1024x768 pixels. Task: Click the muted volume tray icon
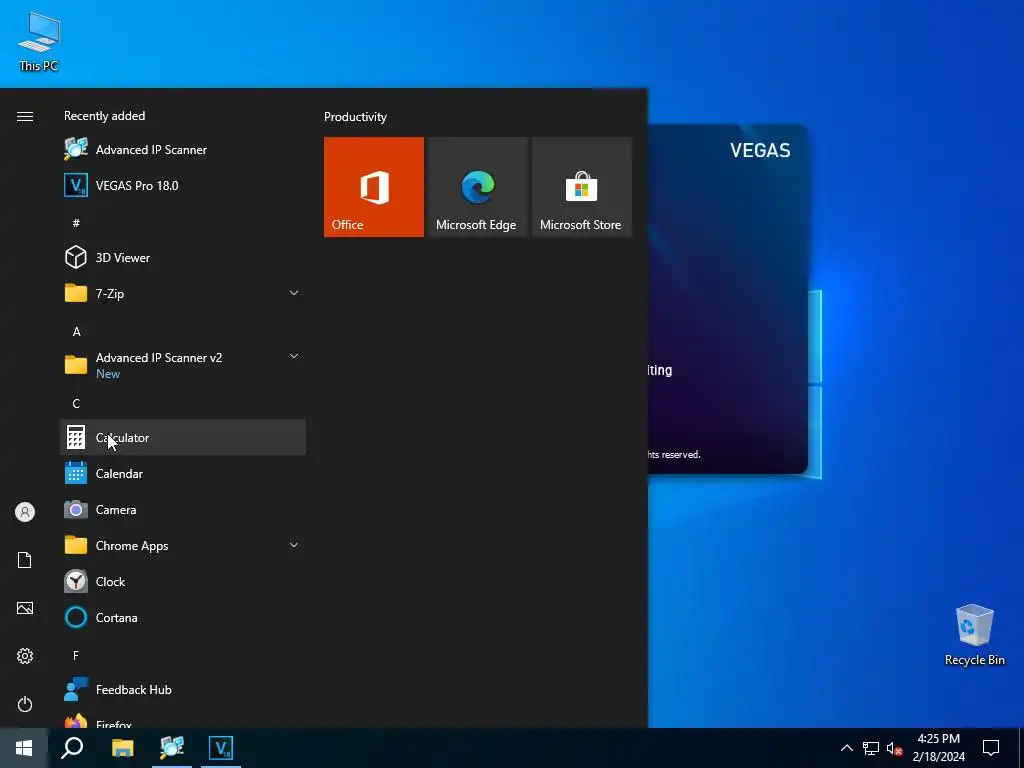point(894,748)
